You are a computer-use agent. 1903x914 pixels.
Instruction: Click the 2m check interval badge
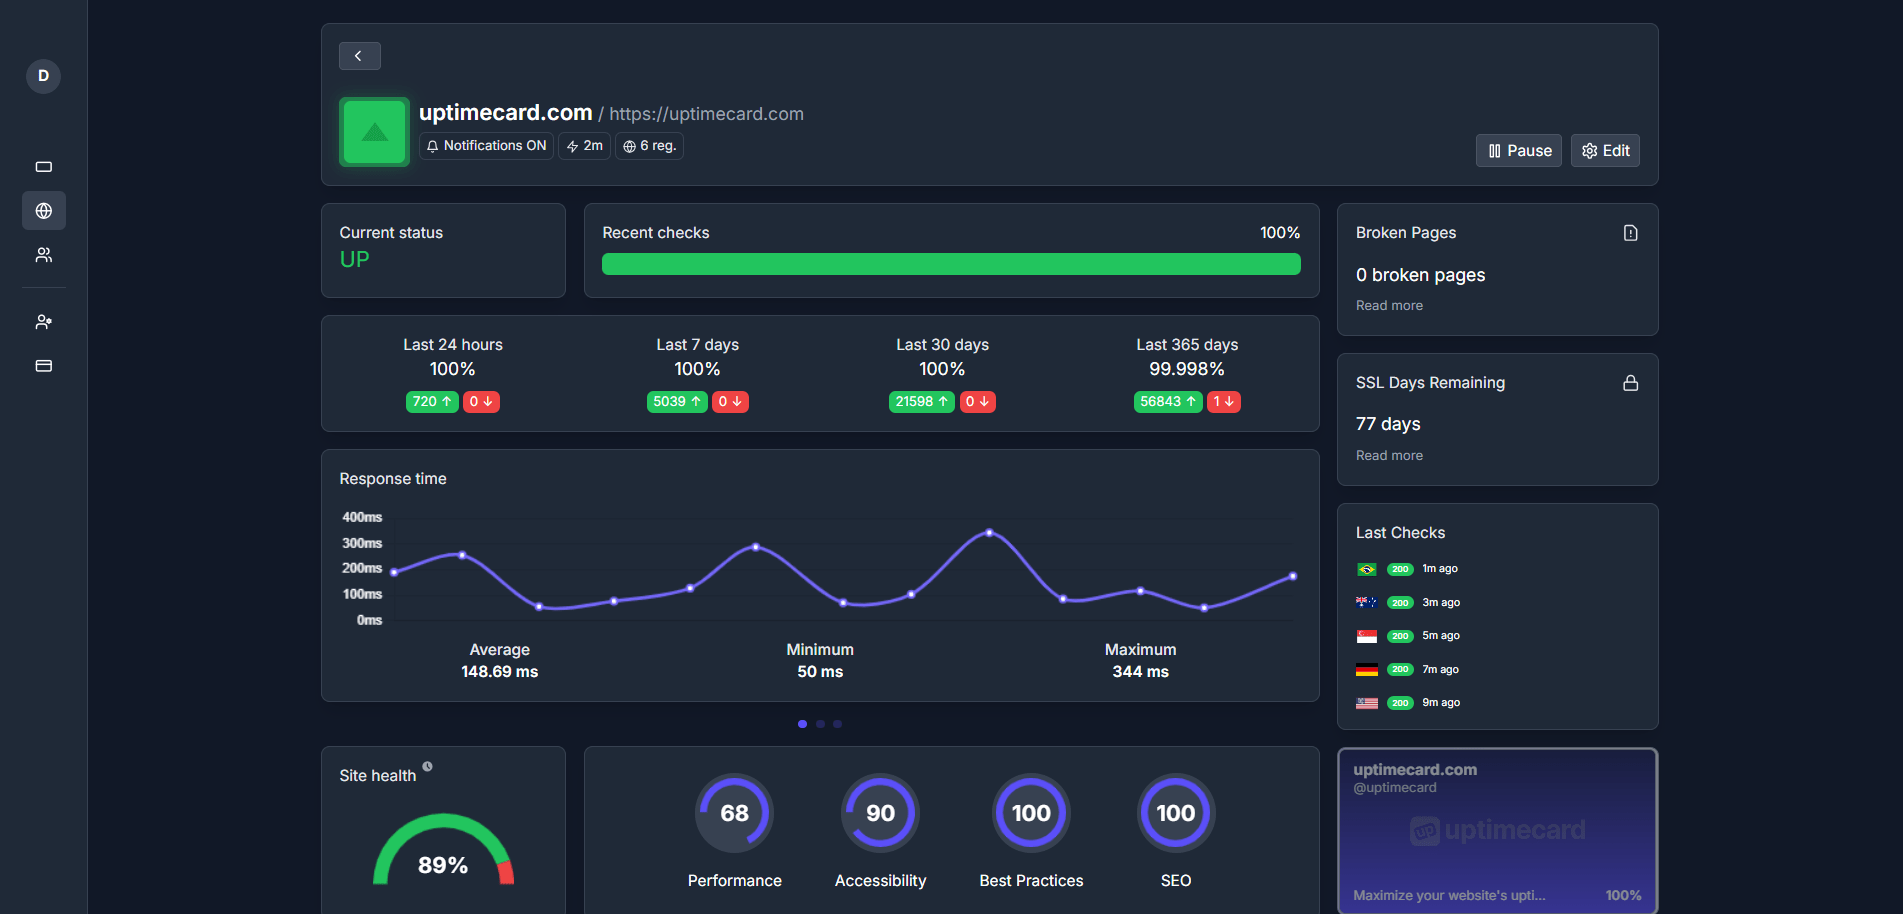(x=584, y=146)
